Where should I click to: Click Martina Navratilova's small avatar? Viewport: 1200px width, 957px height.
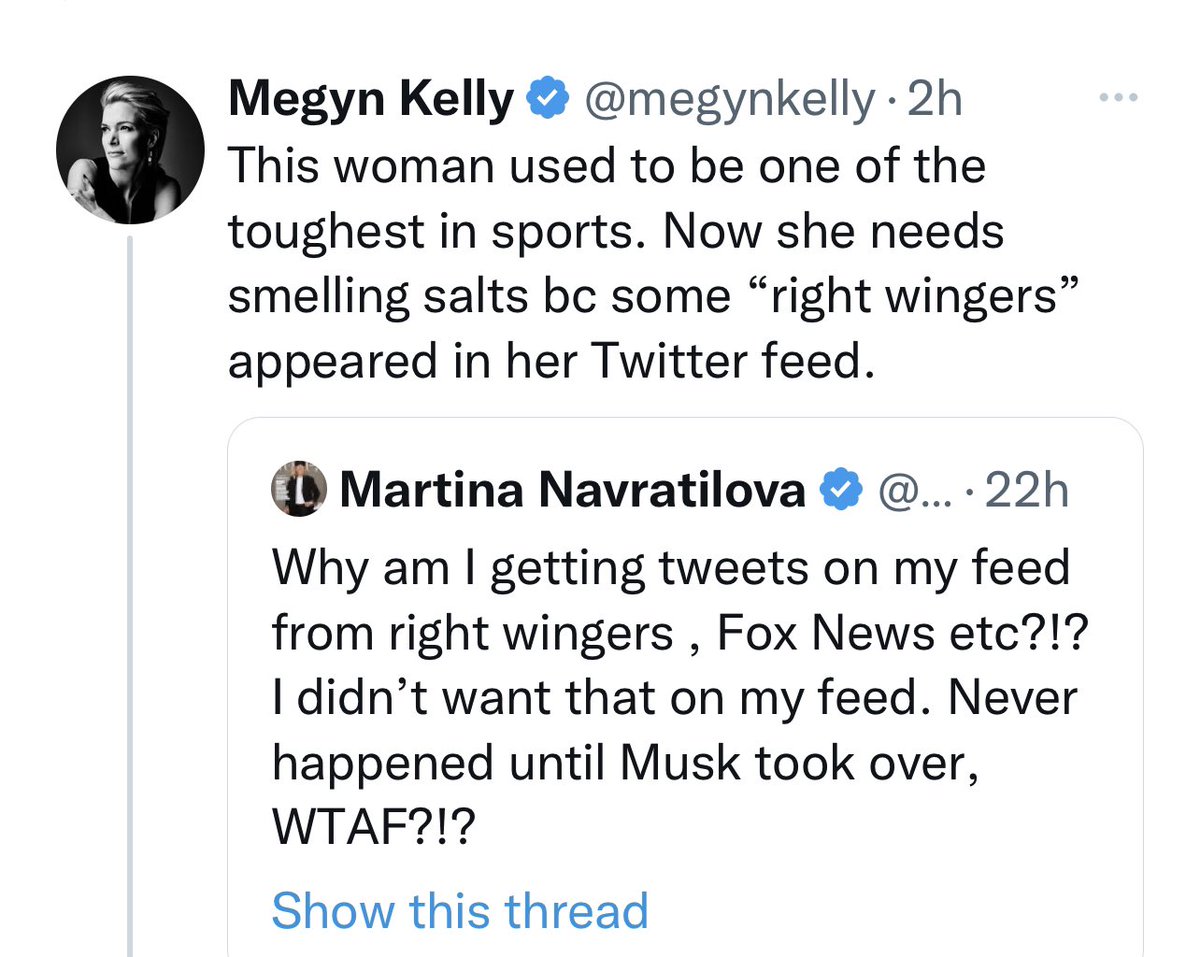click(299, 491)
